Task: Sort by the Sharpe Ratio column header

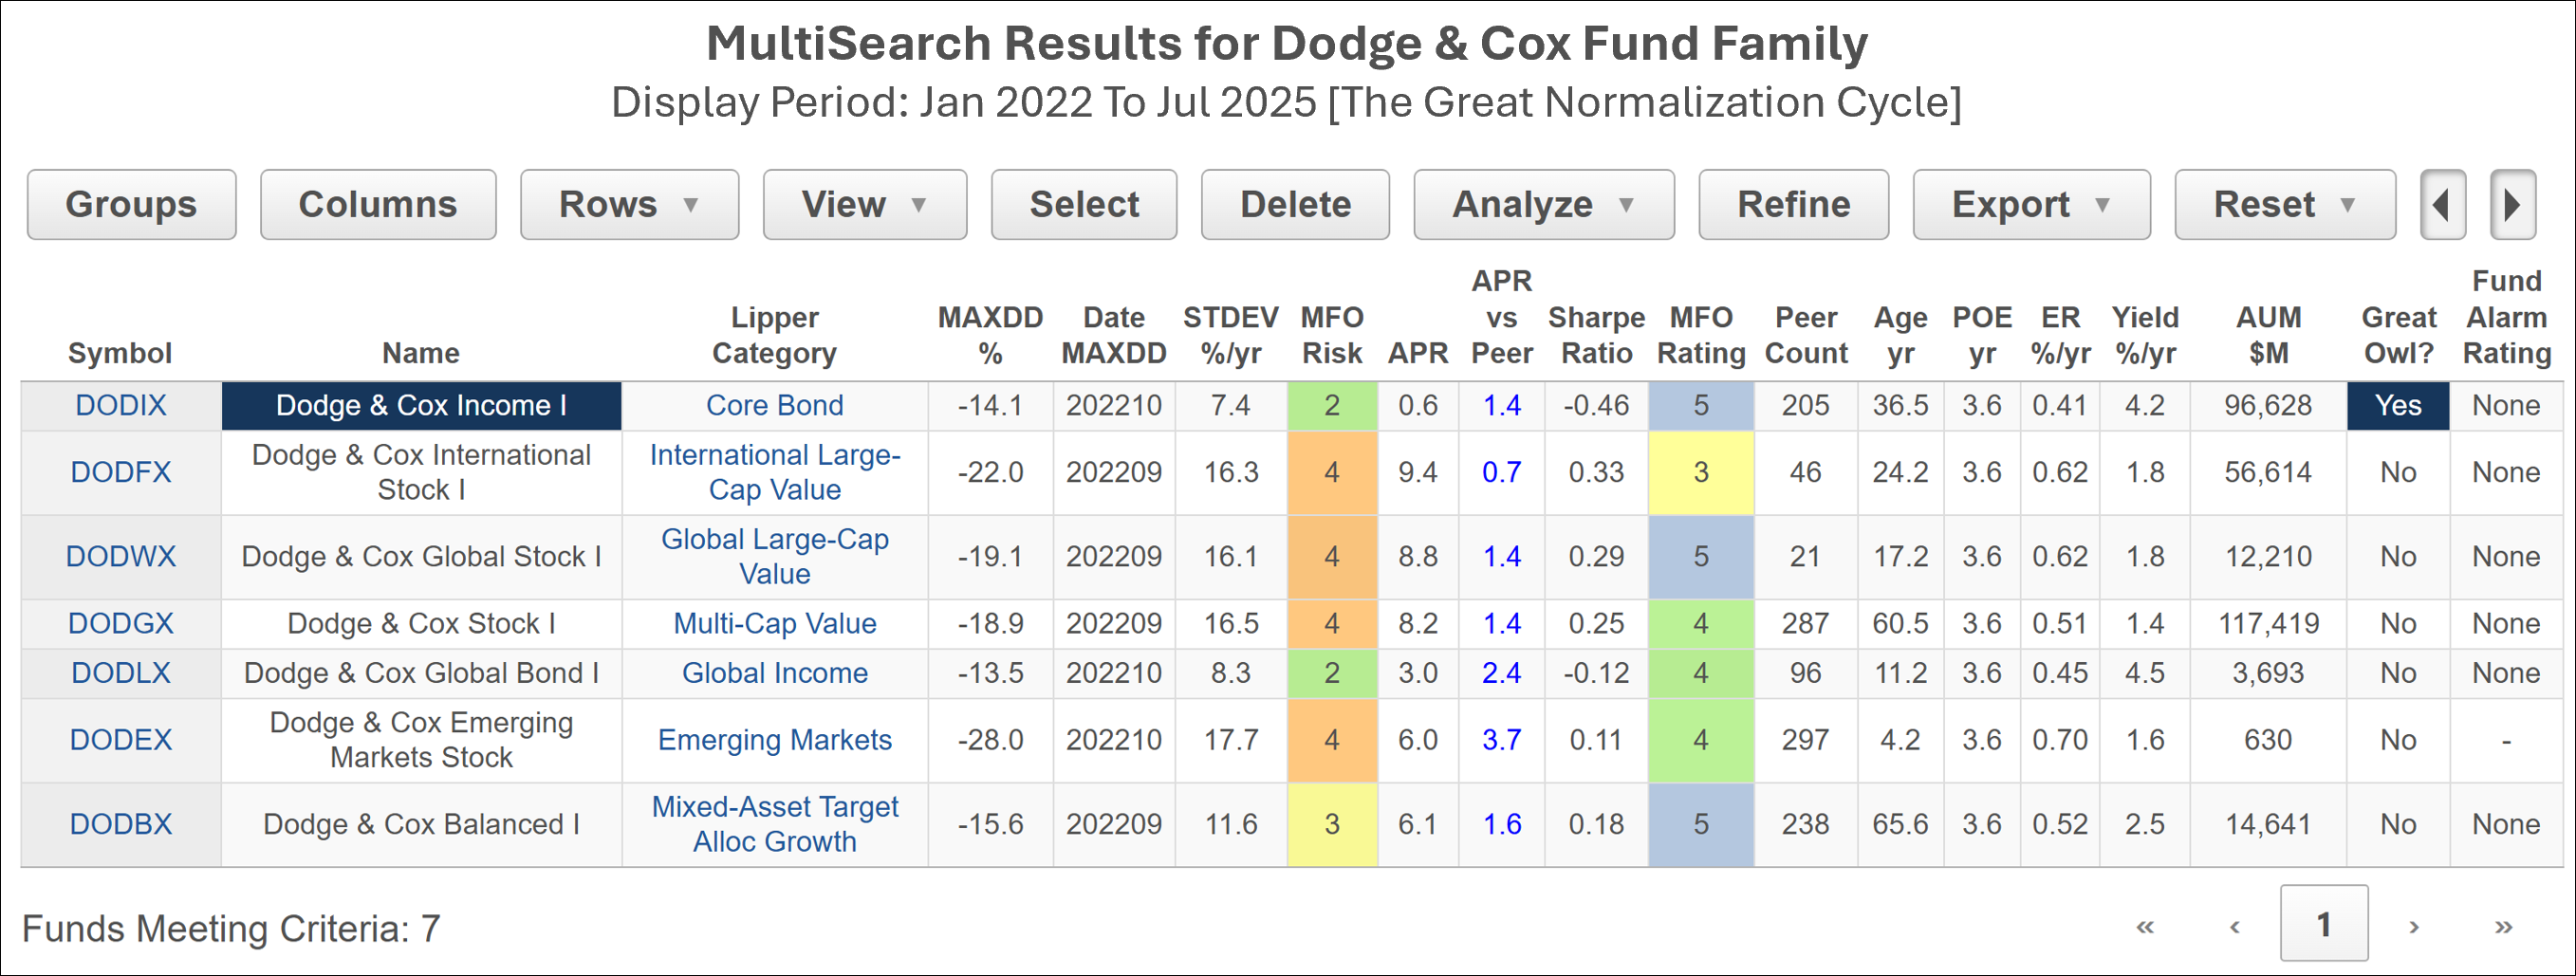Action: click(1596, 335)
